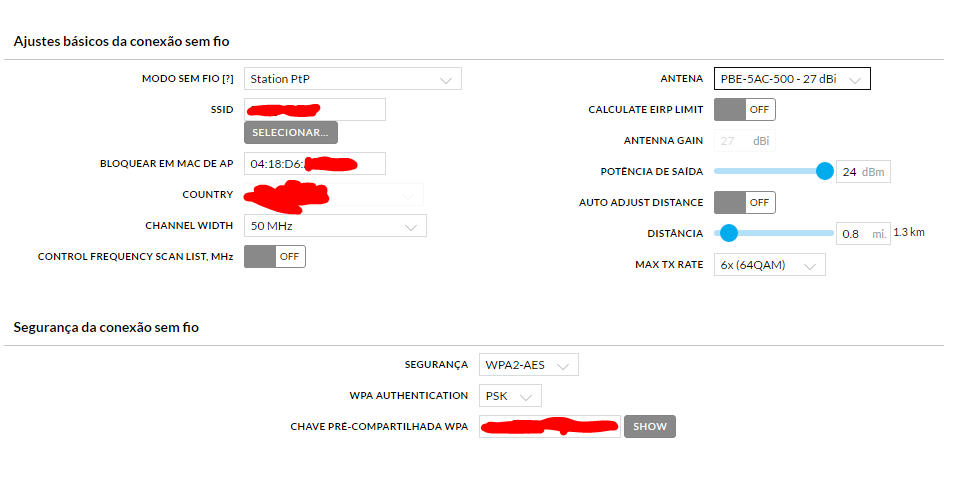955x478 pixels.
Task: Click the Antenna Gain dBi field
Action: click(743, 142)
